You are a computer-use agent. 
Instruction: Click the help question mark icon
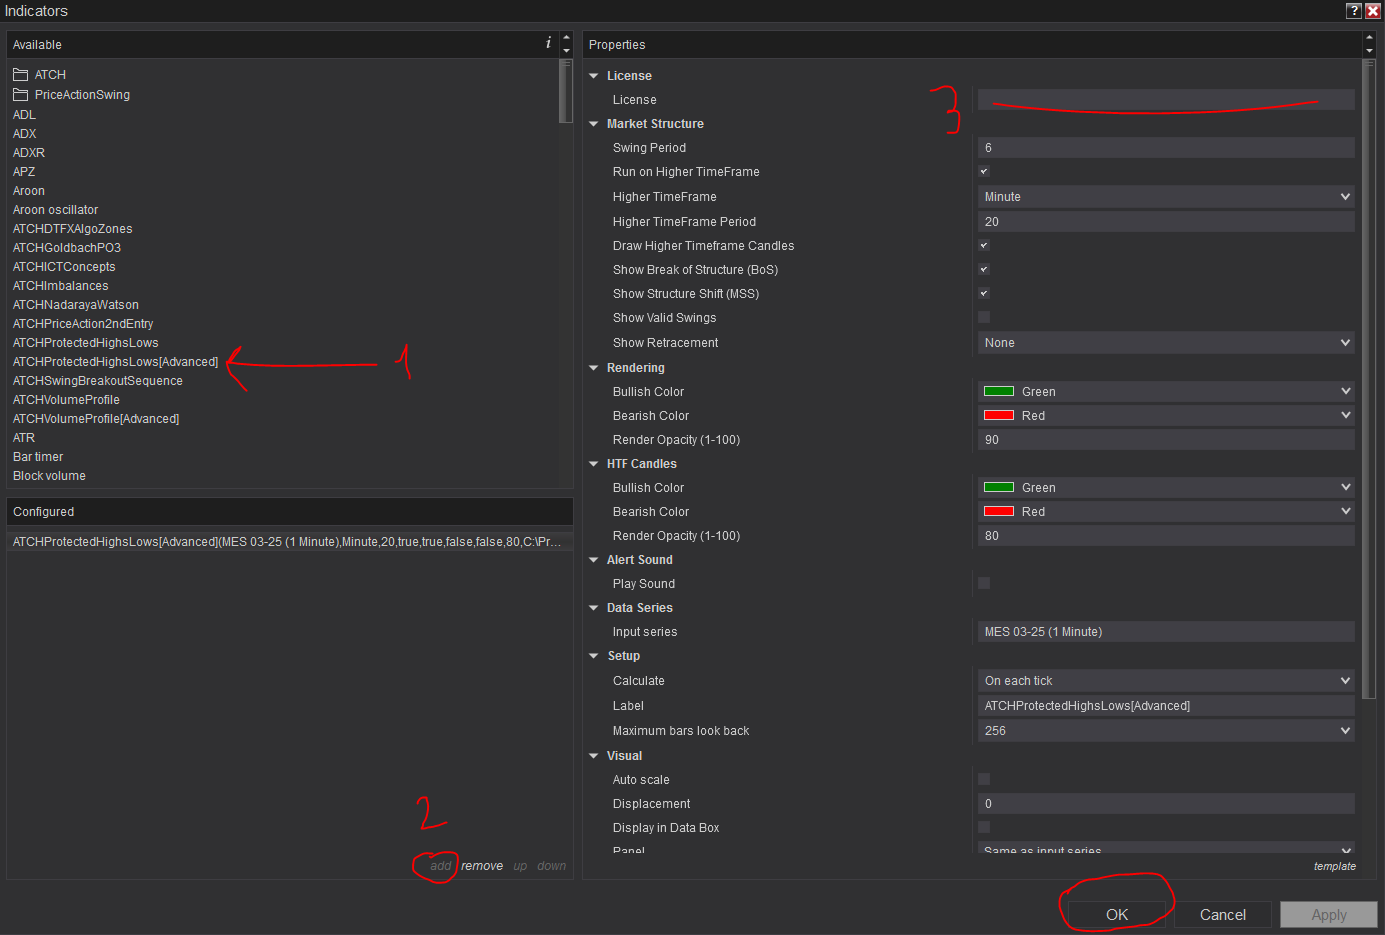coord(1354,10)
